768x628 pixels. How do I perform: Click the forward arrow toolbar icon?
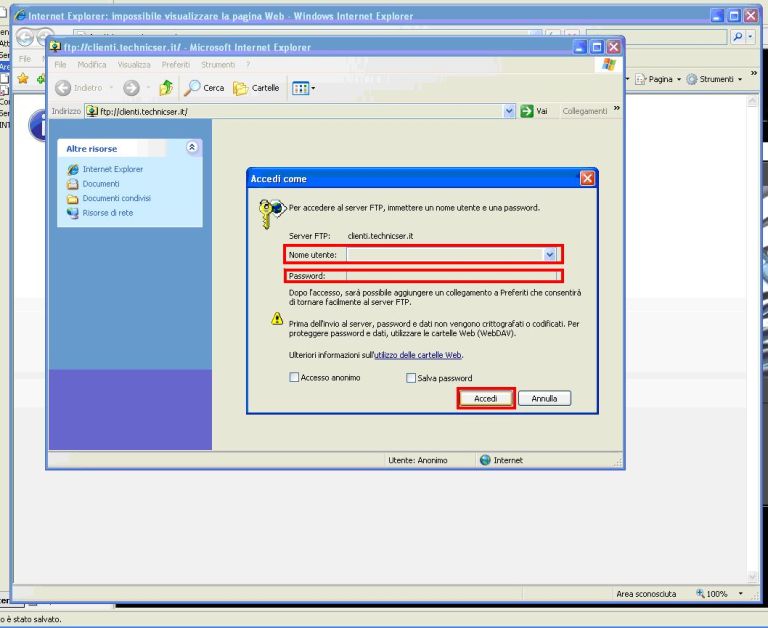[x=131, y=88]
